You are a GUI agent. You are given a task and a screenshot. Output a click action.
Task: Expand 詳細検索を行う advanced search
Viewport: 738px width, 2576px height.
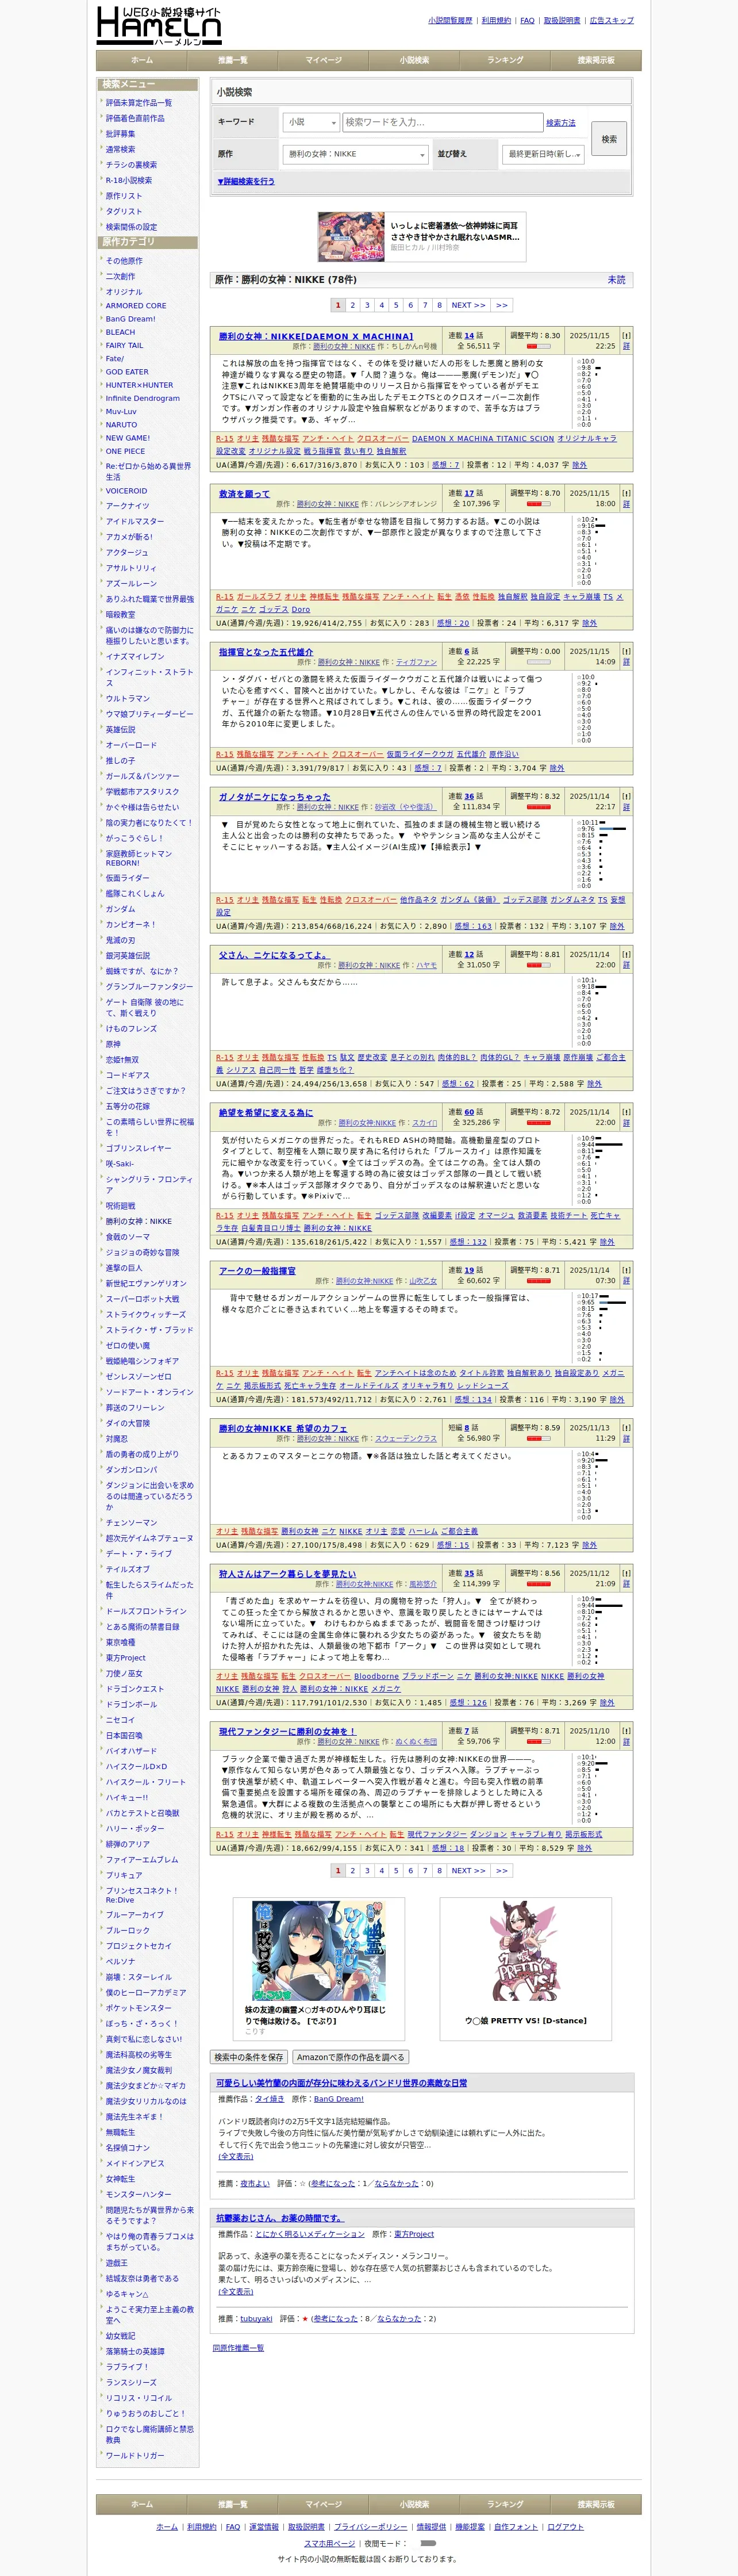tap(246, 181)
